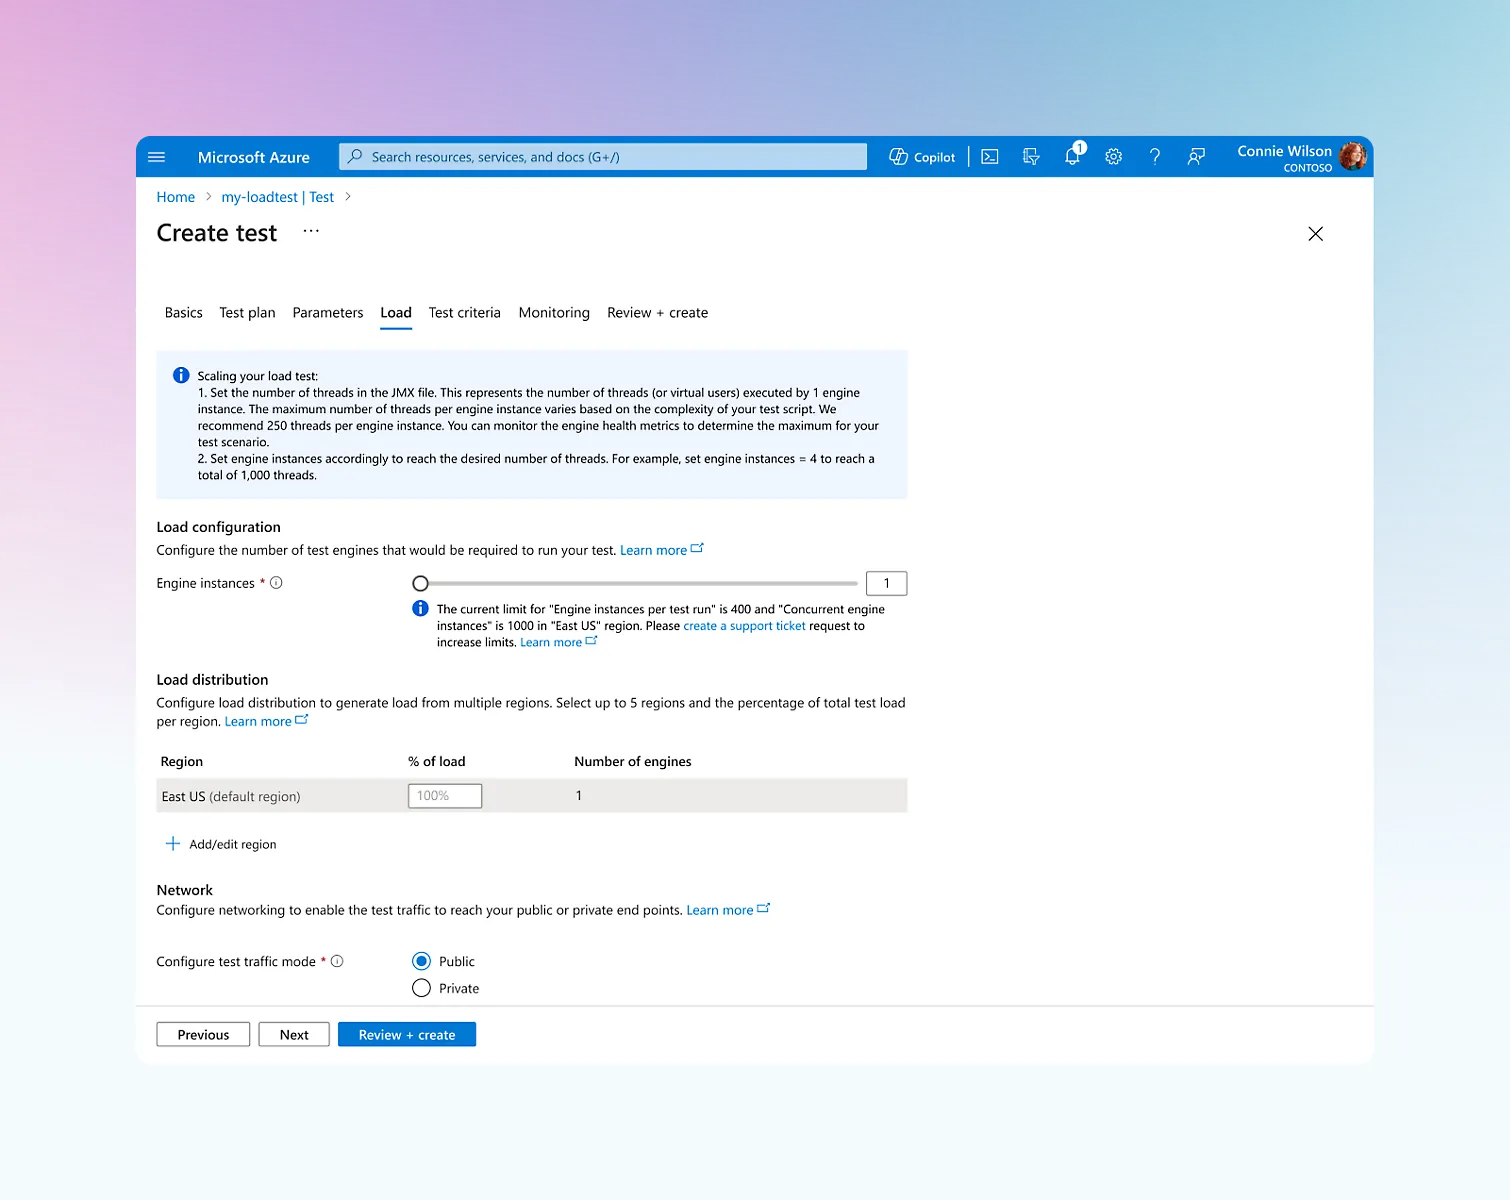Switch to the Test criteria tab
This screenshot has height=1200, width=1510.
pyautogui.click(x=464, y=313)
